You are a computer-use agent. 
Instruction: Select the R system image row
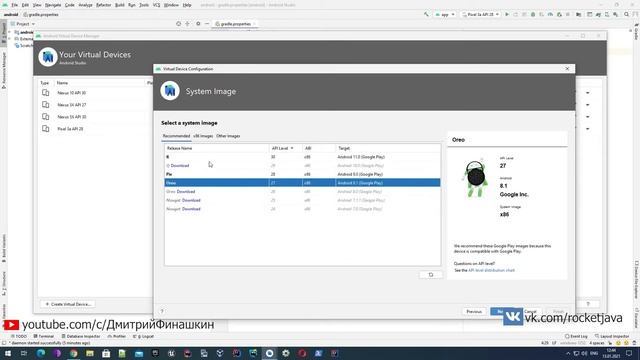tap(302, 157)
